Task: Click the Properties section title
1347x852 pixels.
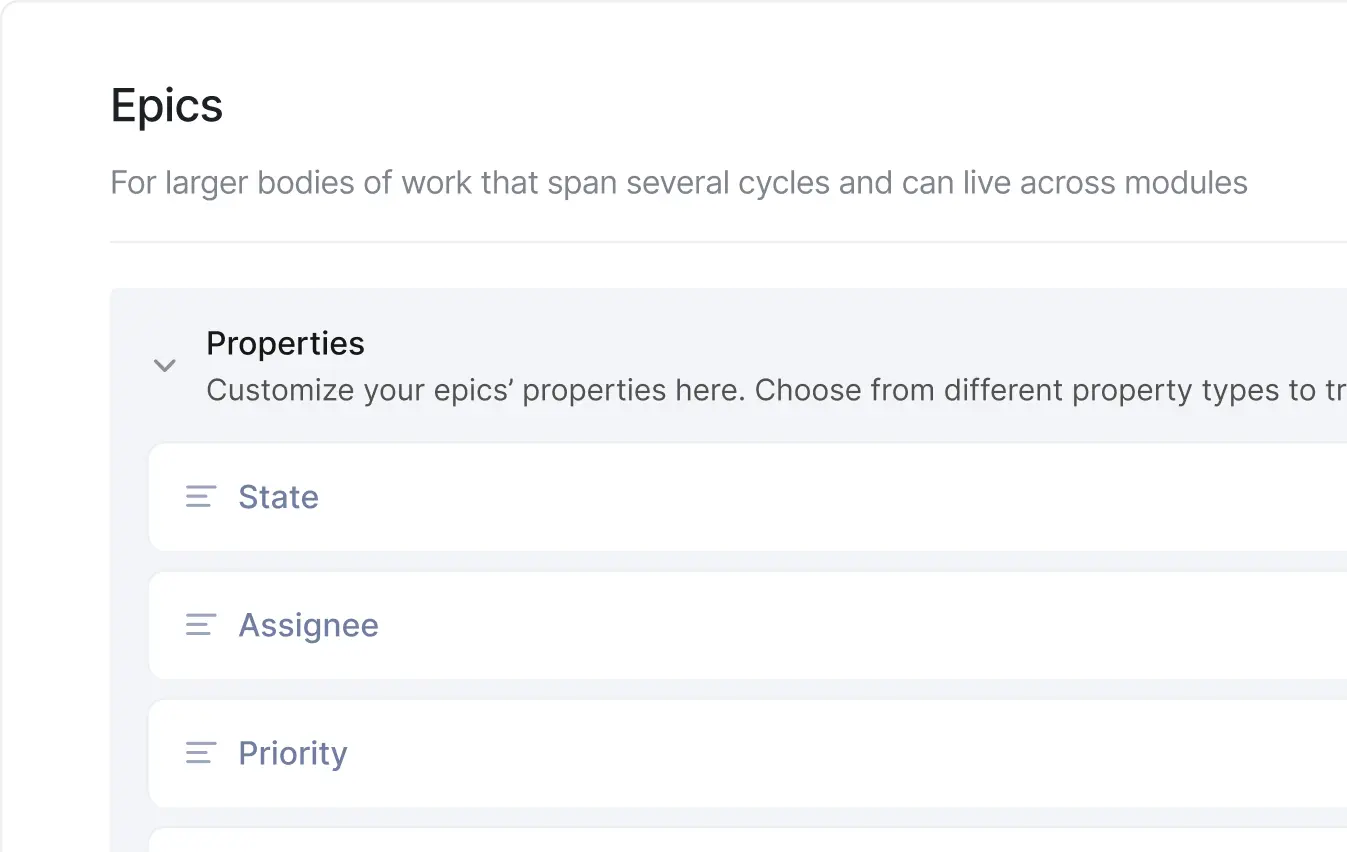Action: point(285,343)
